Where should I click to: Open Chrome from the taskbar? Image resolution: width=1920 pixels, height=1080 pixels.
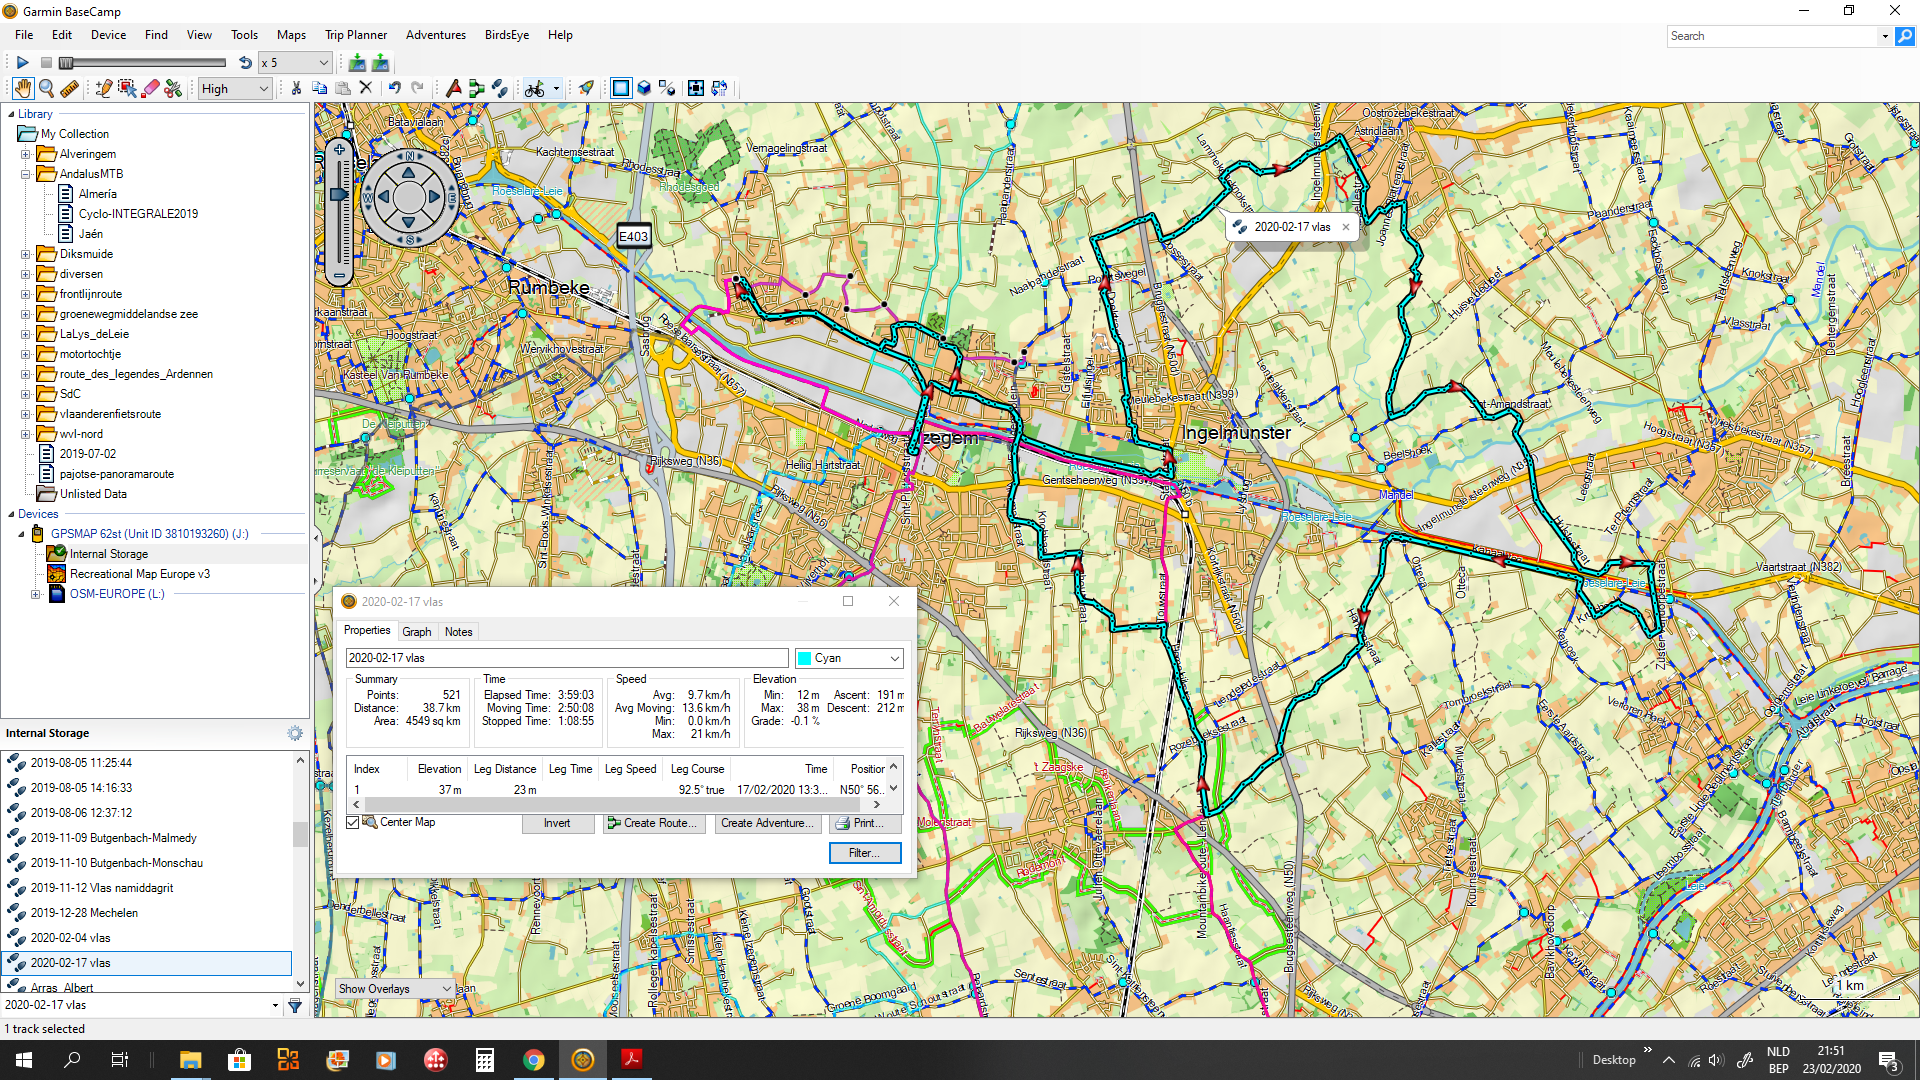534,1060
